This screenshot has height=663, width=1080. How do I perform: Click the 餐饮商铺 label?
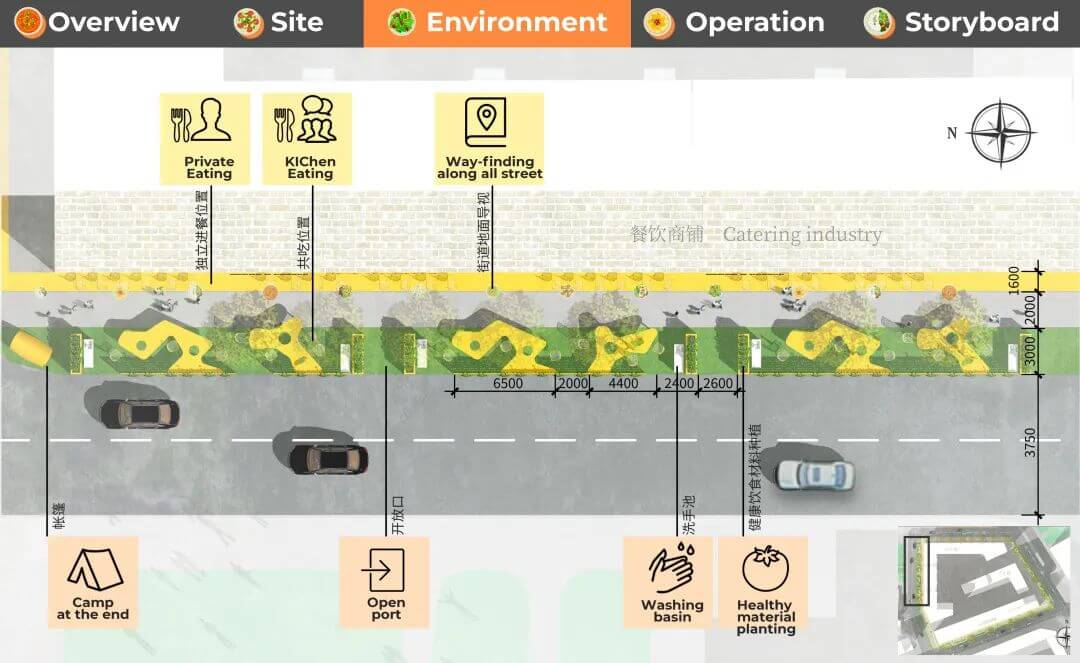[x=667, y=234]
